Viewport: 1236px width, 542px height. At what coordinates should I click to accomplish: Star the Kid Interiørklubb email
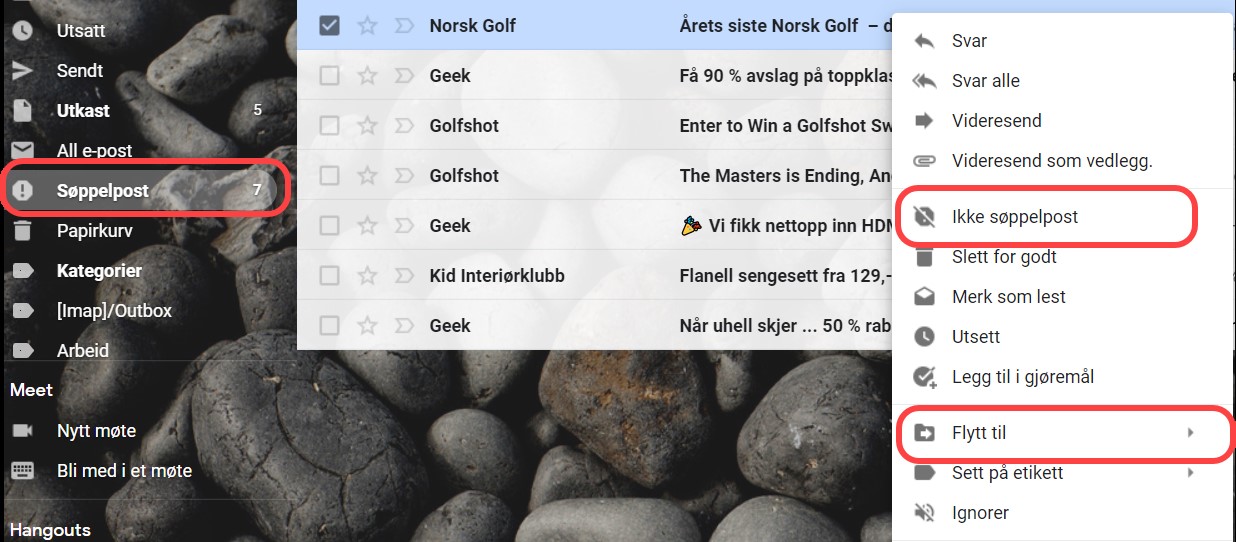368,276
